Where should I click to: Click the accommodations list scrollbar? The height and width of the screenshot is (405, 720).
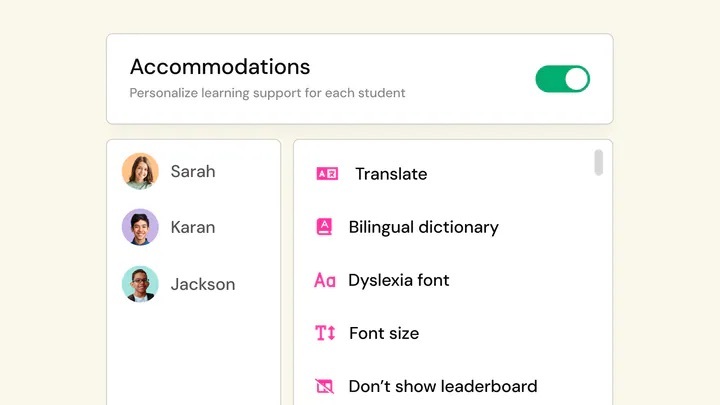pyautogui.click(x=599, y=162)
